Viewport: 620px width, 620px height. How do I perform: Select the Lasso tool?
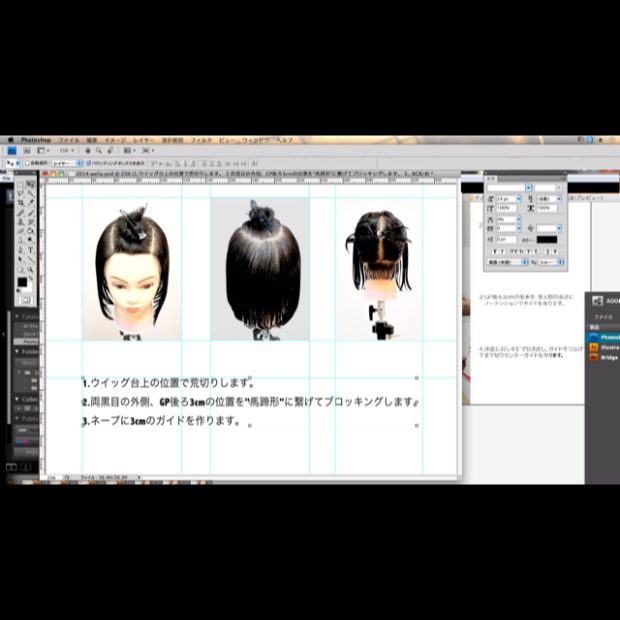tap(20, 193)
